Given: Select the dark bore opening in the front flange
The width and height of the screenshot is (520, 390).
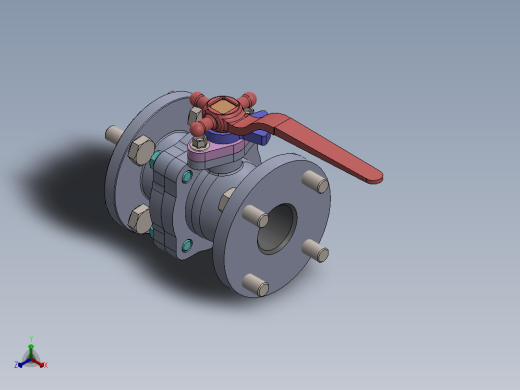Looking at the screenshot, I should [x=277, y=228].
